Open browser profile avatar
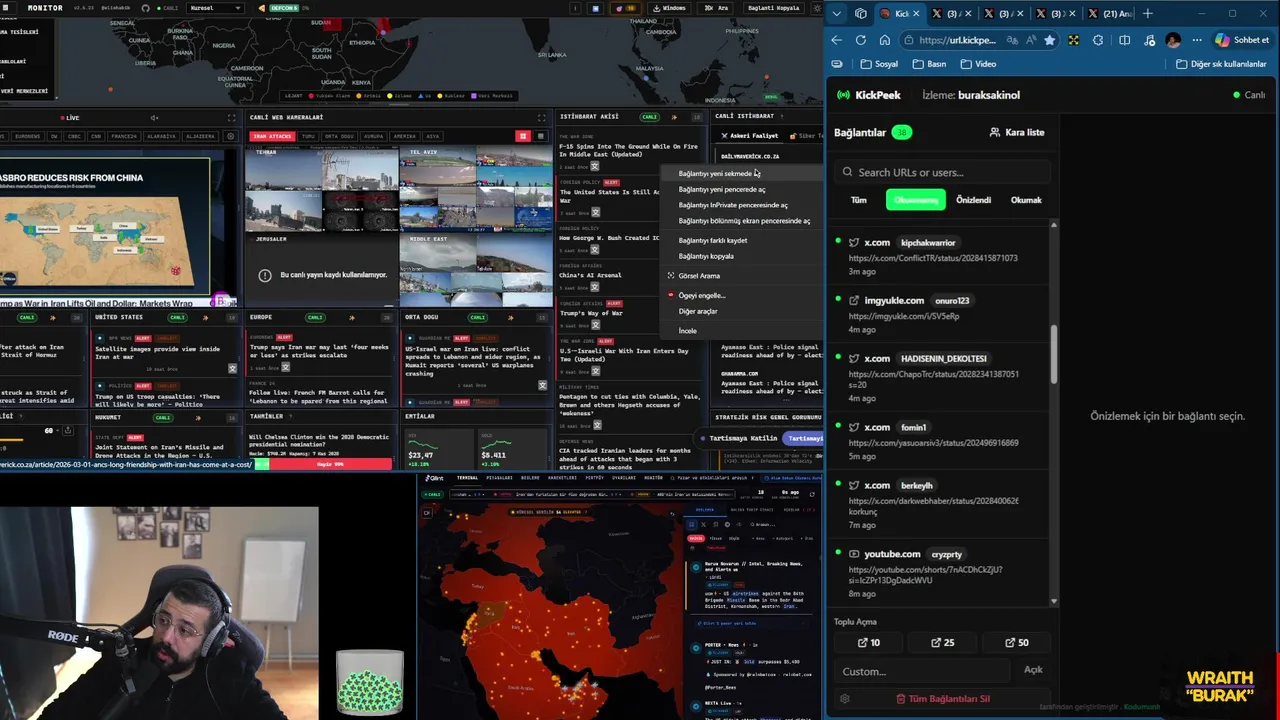This screenshot has width=1280, height=720. tap(1173, 40)
